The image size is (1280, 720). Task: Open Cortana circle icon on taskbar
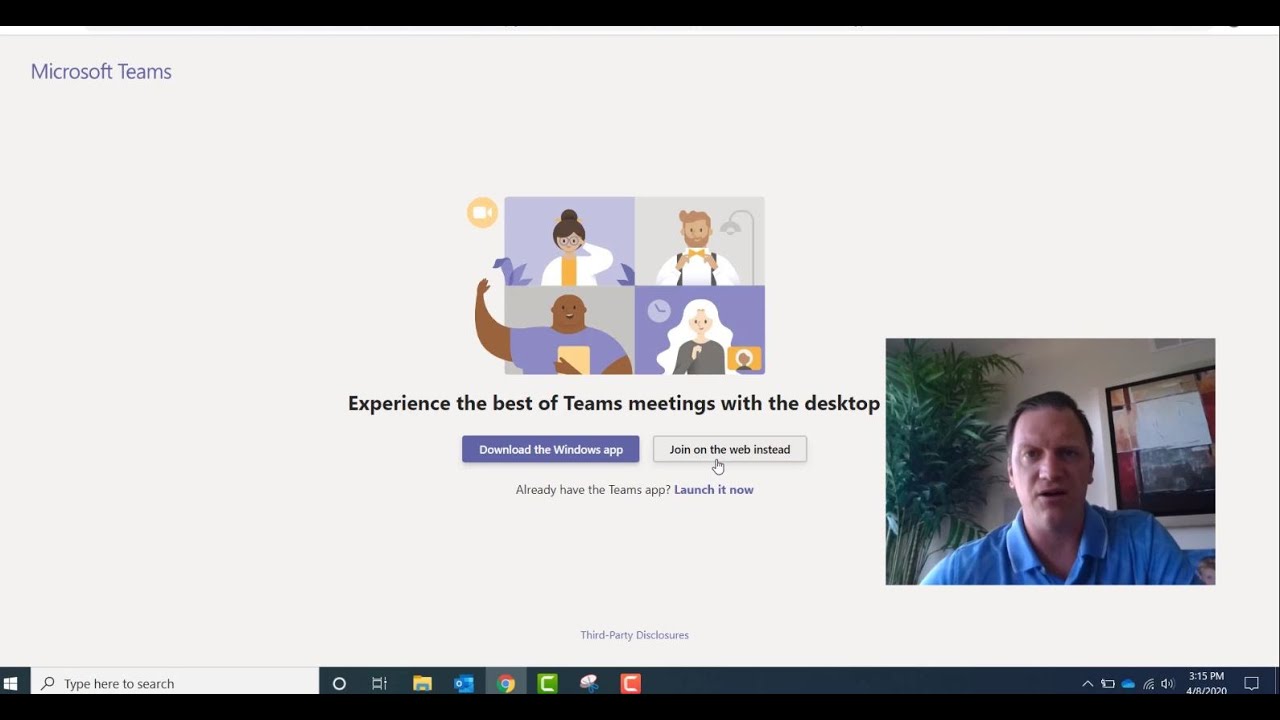point(339,684)
